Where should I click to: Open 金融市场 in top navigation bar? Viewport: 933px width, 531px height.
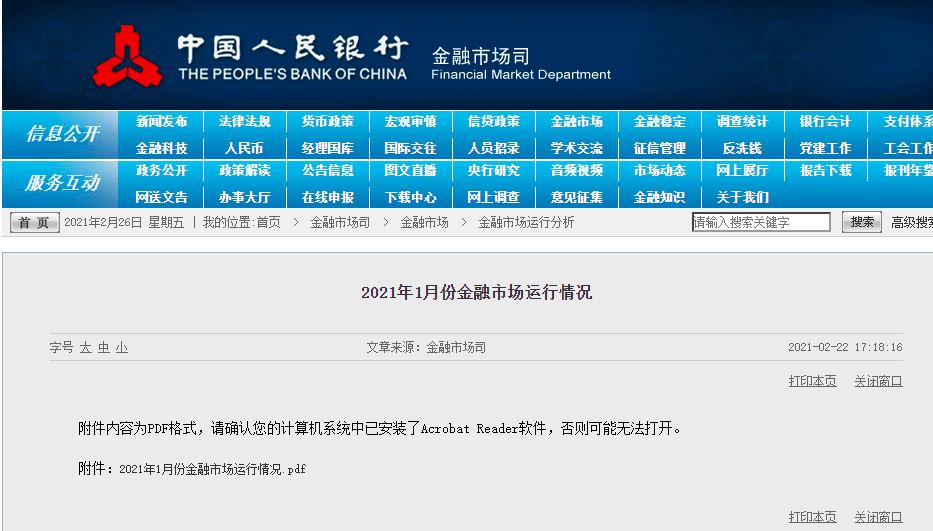point(577,121)
